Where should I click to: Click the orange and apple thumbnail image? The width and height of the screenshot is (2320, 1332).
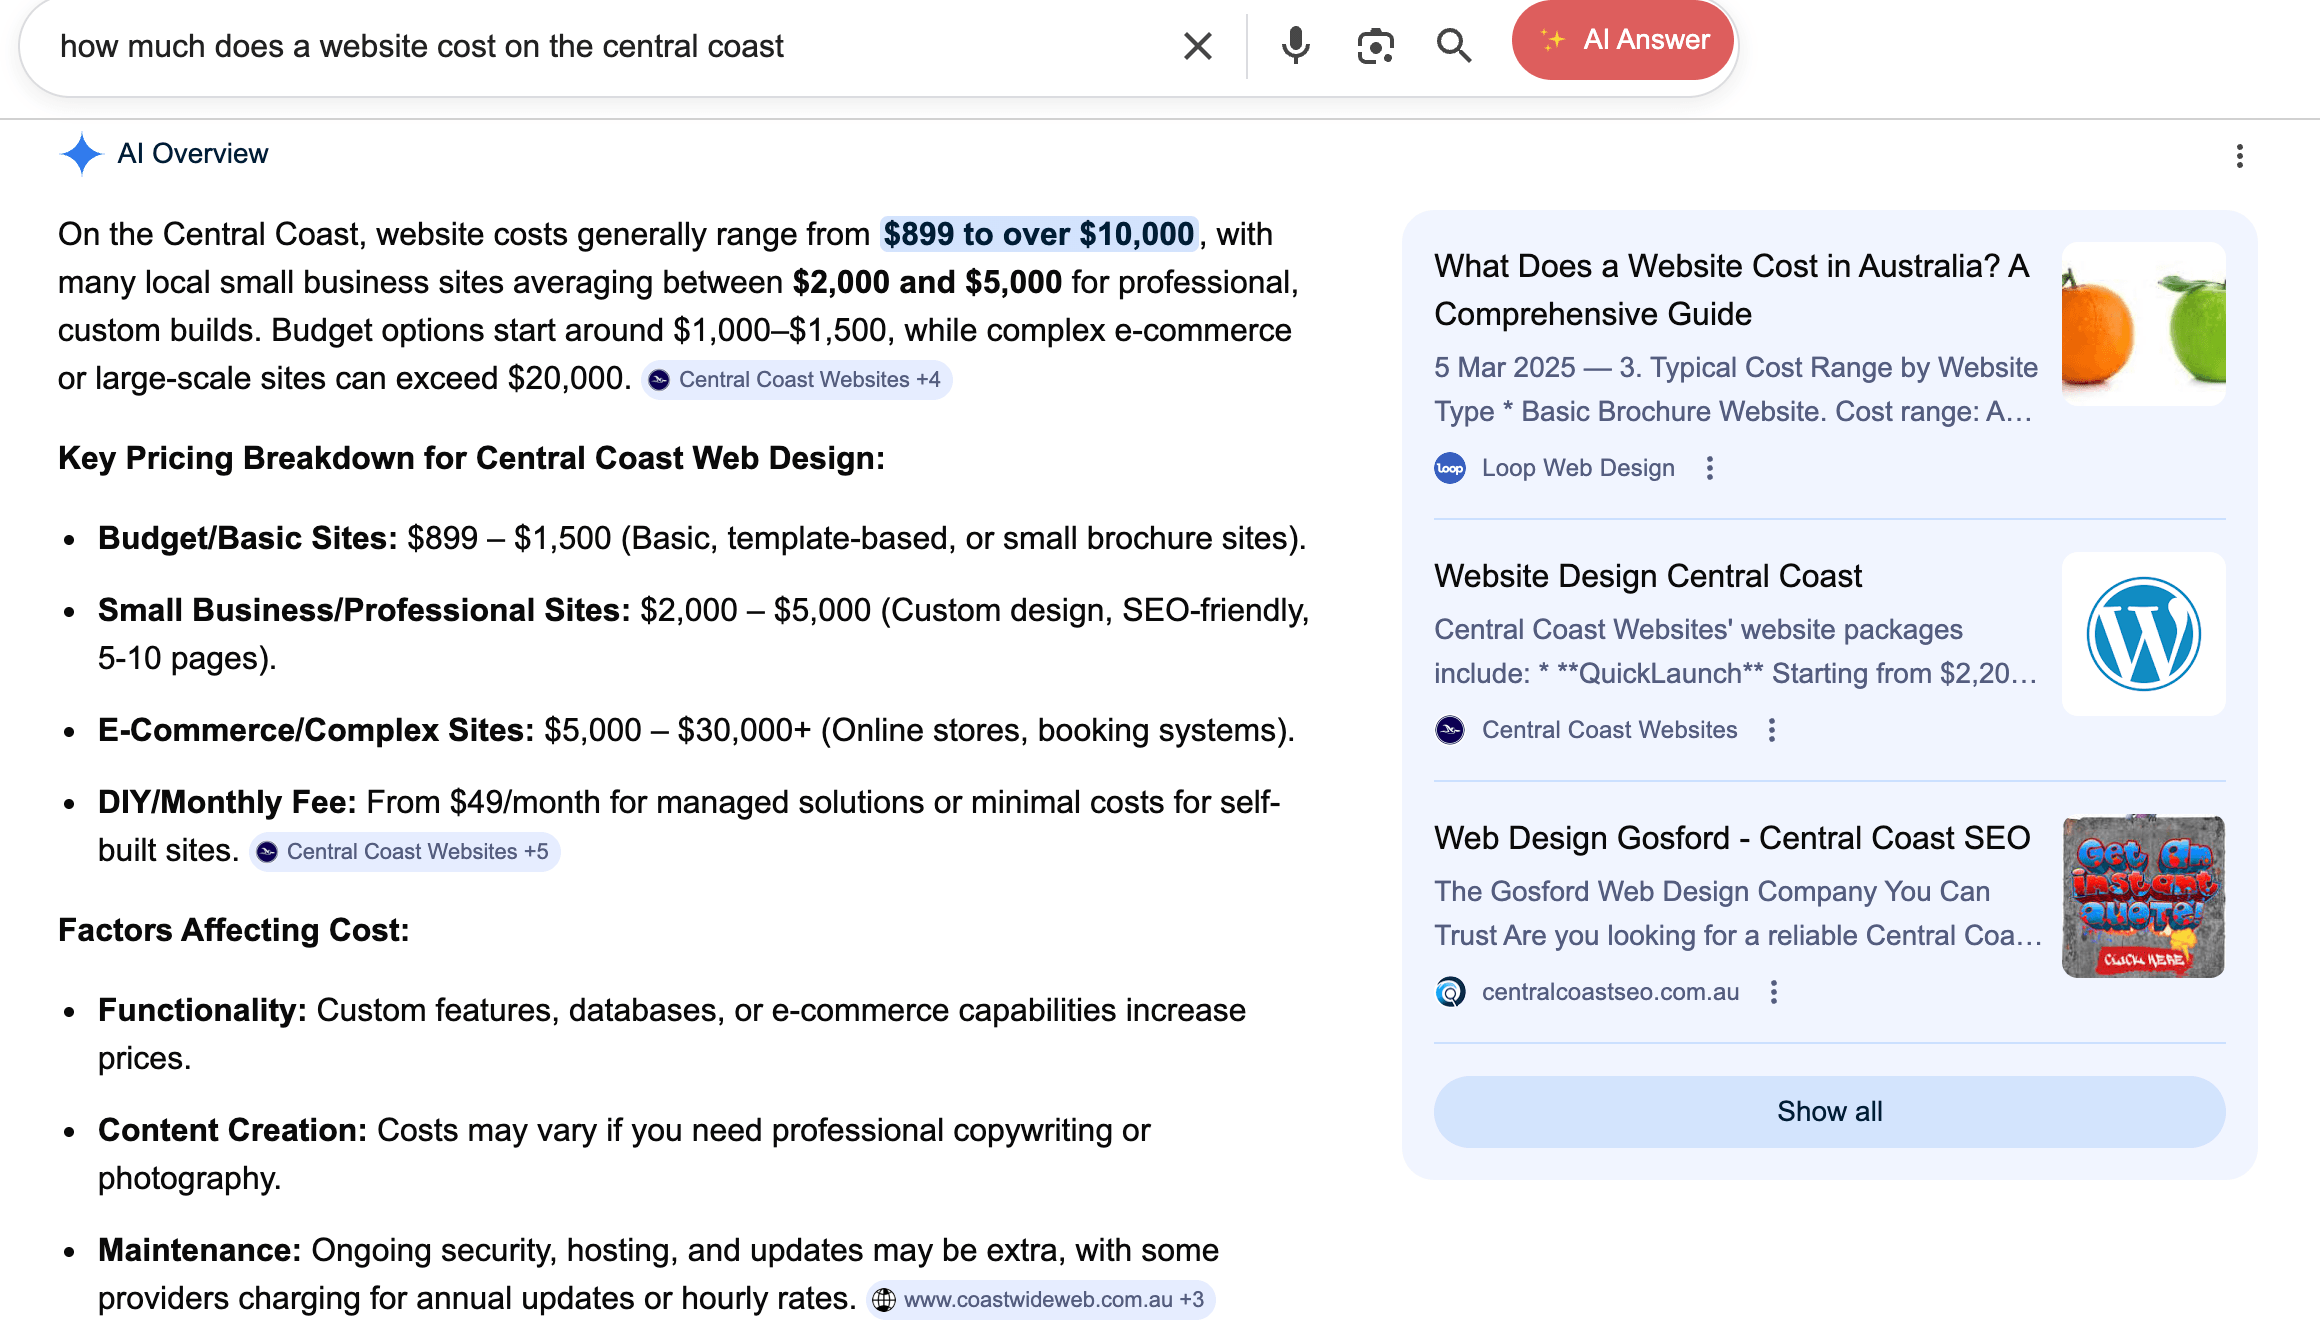point(2143,324)
